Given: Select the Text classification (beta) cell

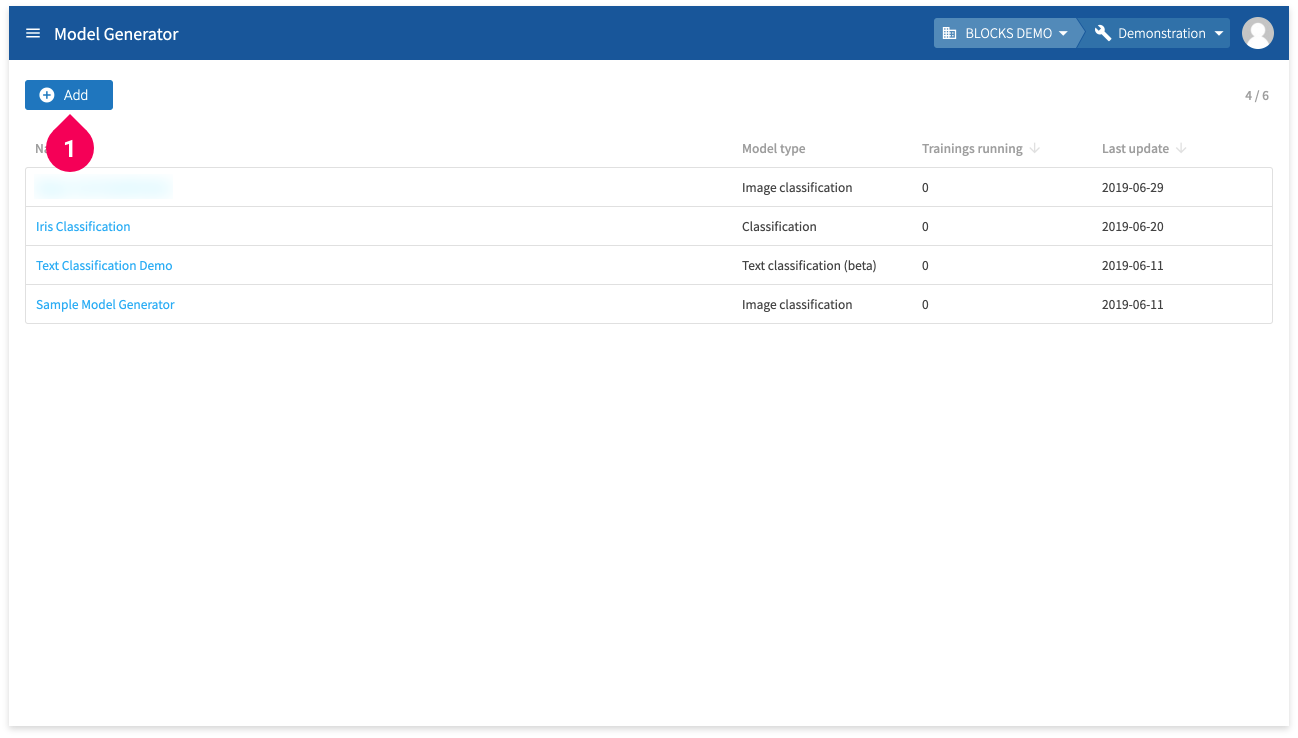Looking at the screenshot, I should point(809,265).
